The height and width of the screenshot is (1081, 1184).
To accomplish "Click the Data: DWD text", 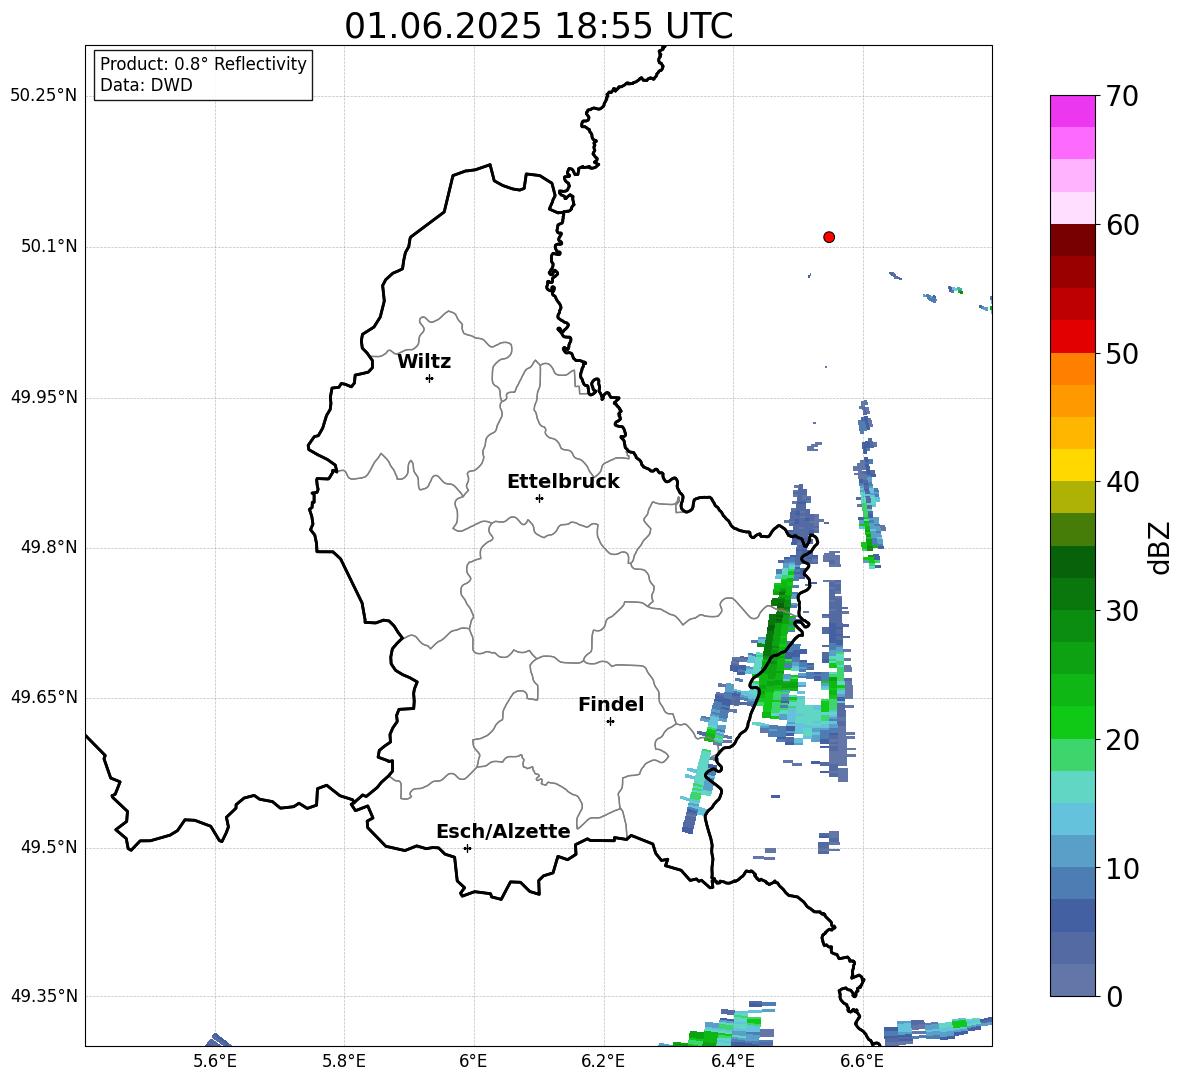I will point(146,85).
